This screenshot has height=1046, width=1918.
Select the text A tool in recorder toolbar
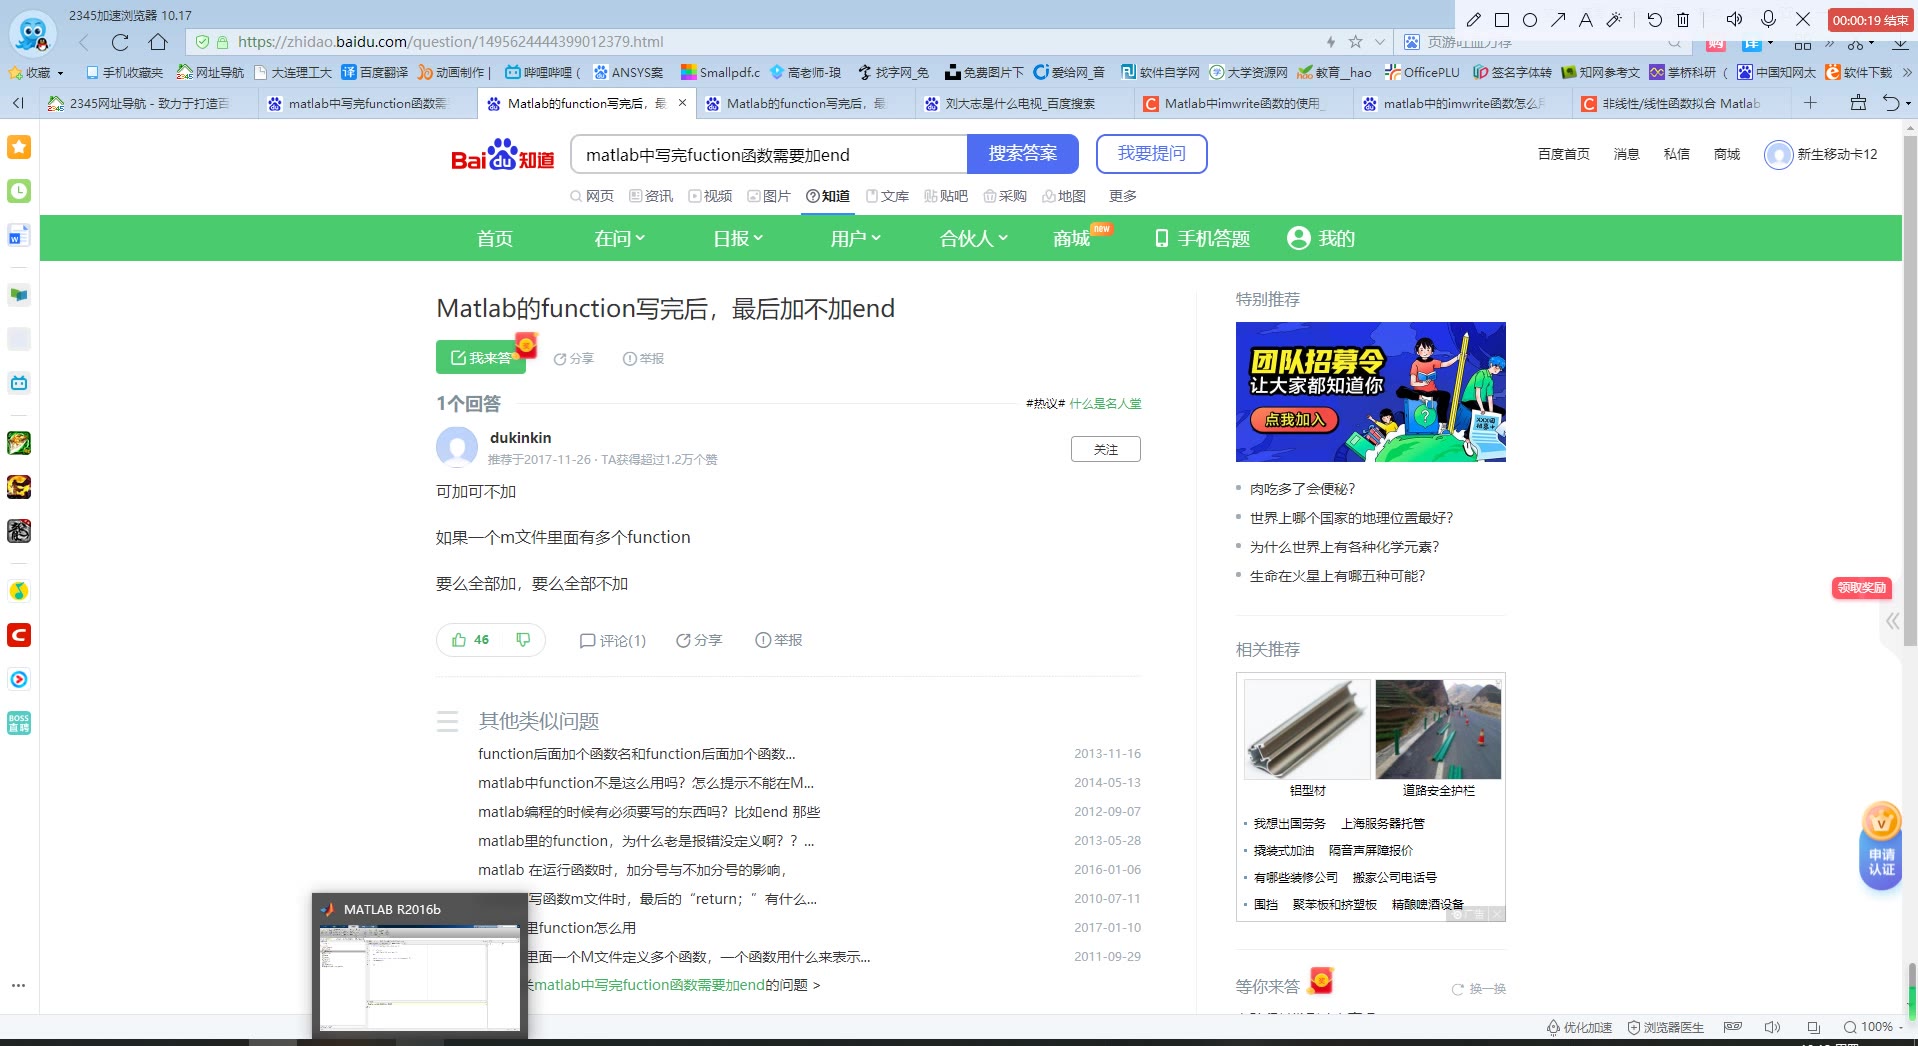coord(1585,19)
